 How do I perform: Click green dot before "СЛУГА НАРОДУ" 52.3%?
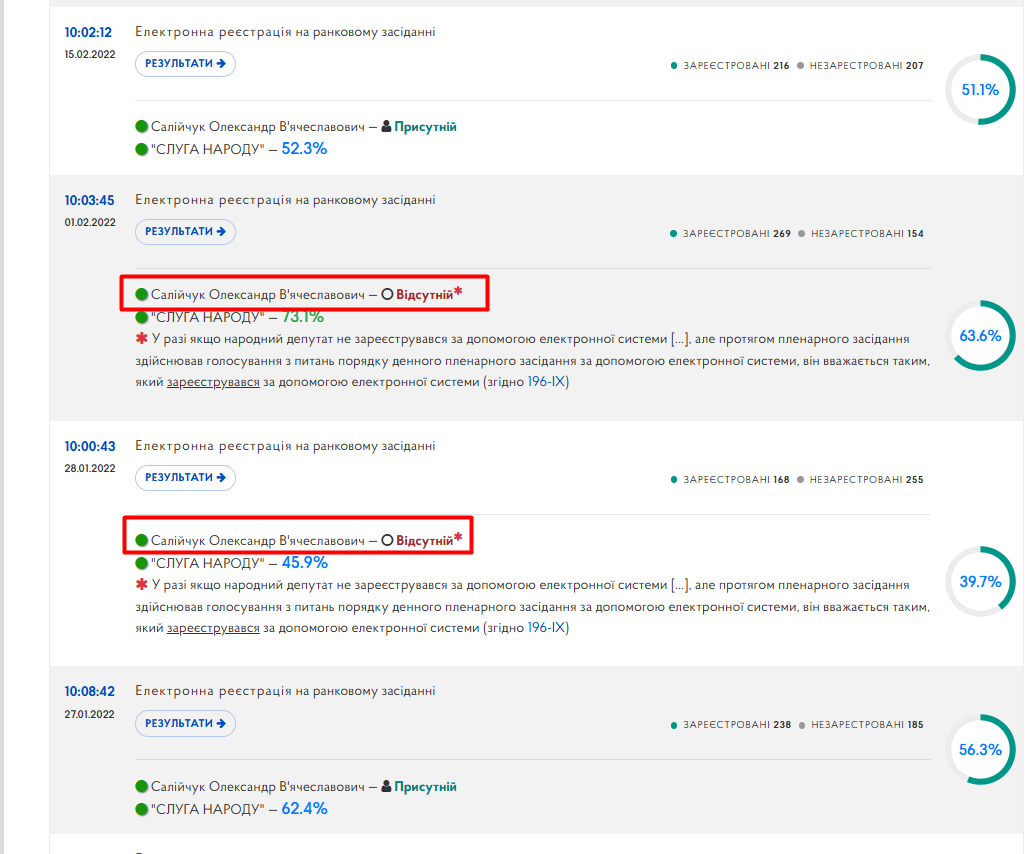(x=141, y=149)
